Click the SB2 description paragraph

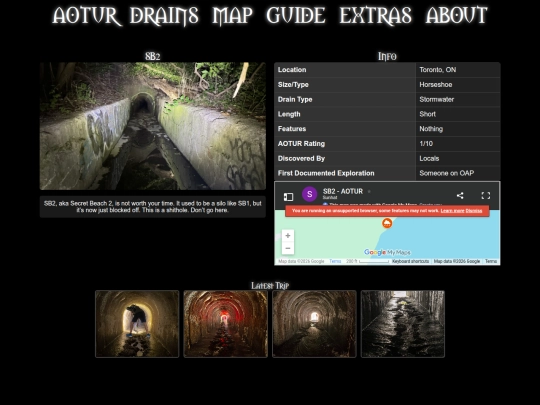click(x=153, y=207)
